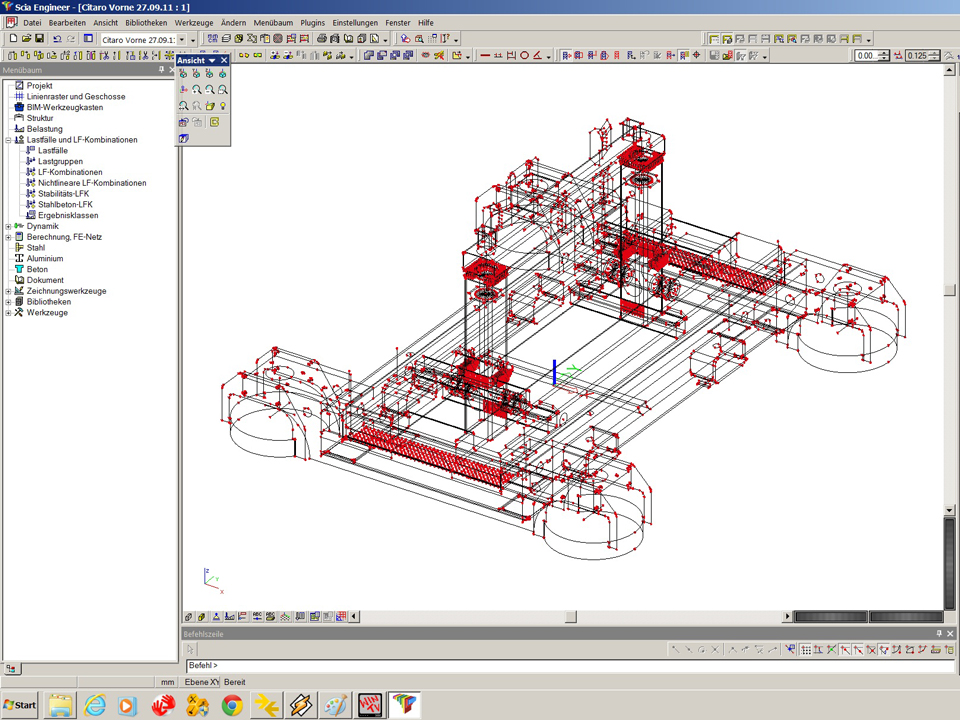Select LF-Kombinationen in the tree
960x720 pixels.
click(x=70, y=172)
